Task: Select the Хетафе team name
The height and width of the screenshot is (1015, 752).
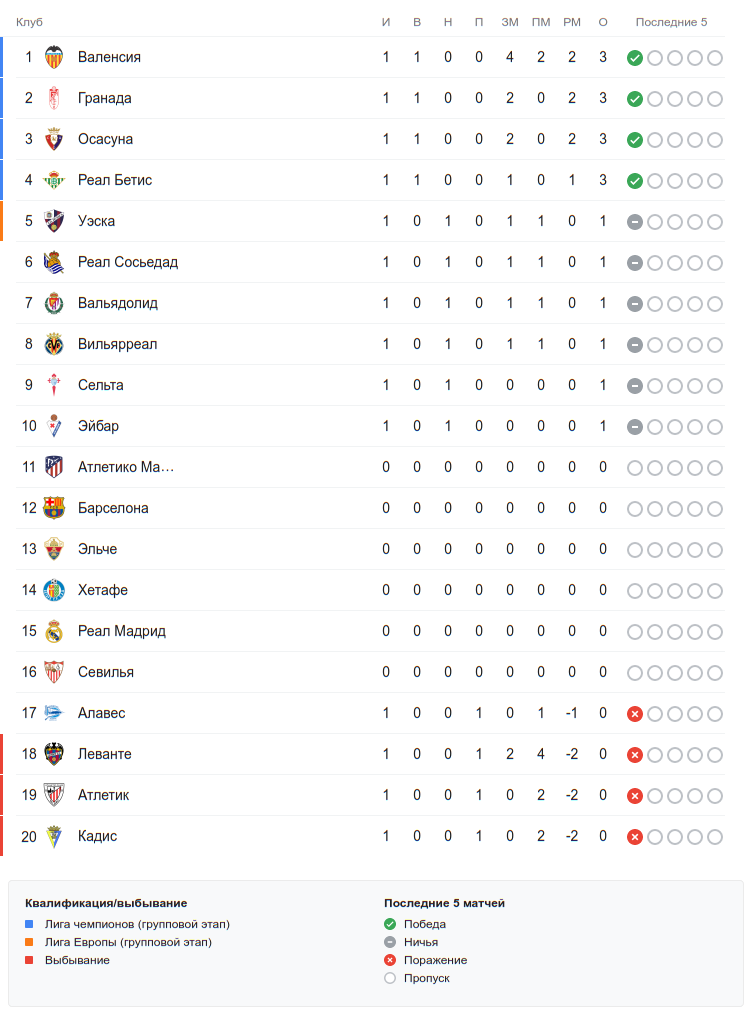Action: [x=103, y=590]
